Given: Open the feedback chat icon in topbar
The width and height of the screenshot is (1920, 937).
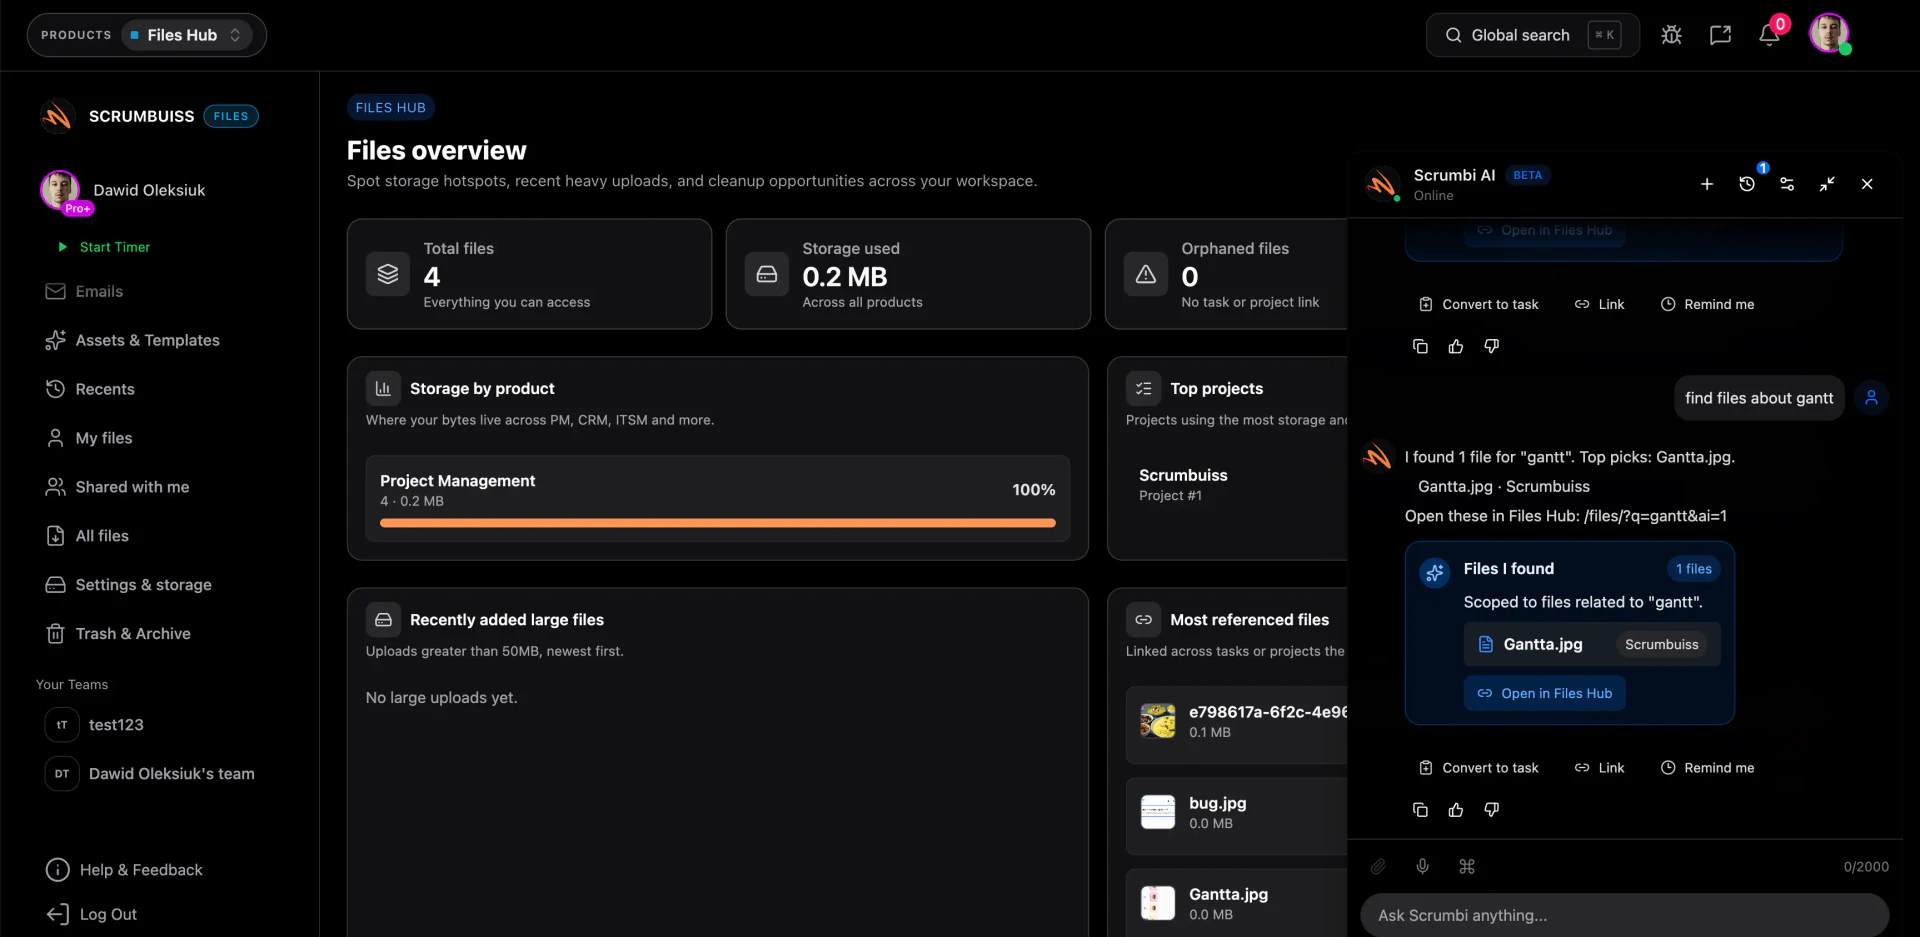Looking at the screenshot, I should pyautogui.click(x=1720, y=34).
